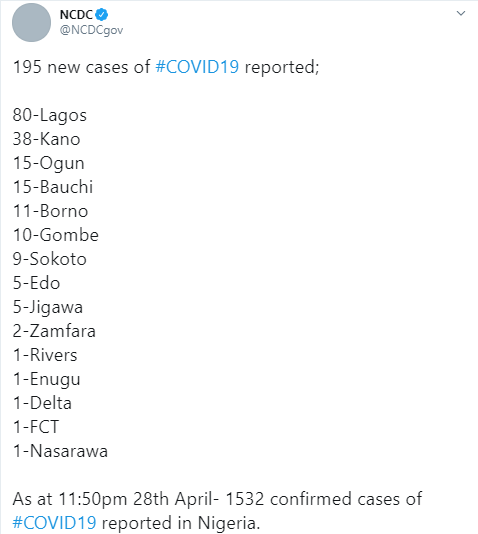Open the NCDC display name link
Viewport: 478px width, 534px height.
click(76, 15)
